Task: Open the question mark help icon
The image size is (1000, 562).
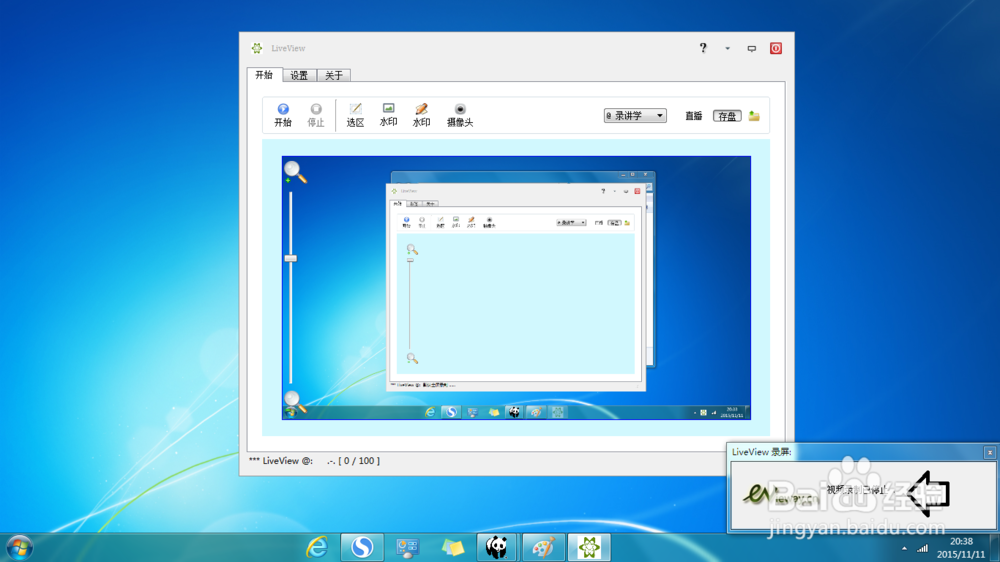Action: pos(703,48)
